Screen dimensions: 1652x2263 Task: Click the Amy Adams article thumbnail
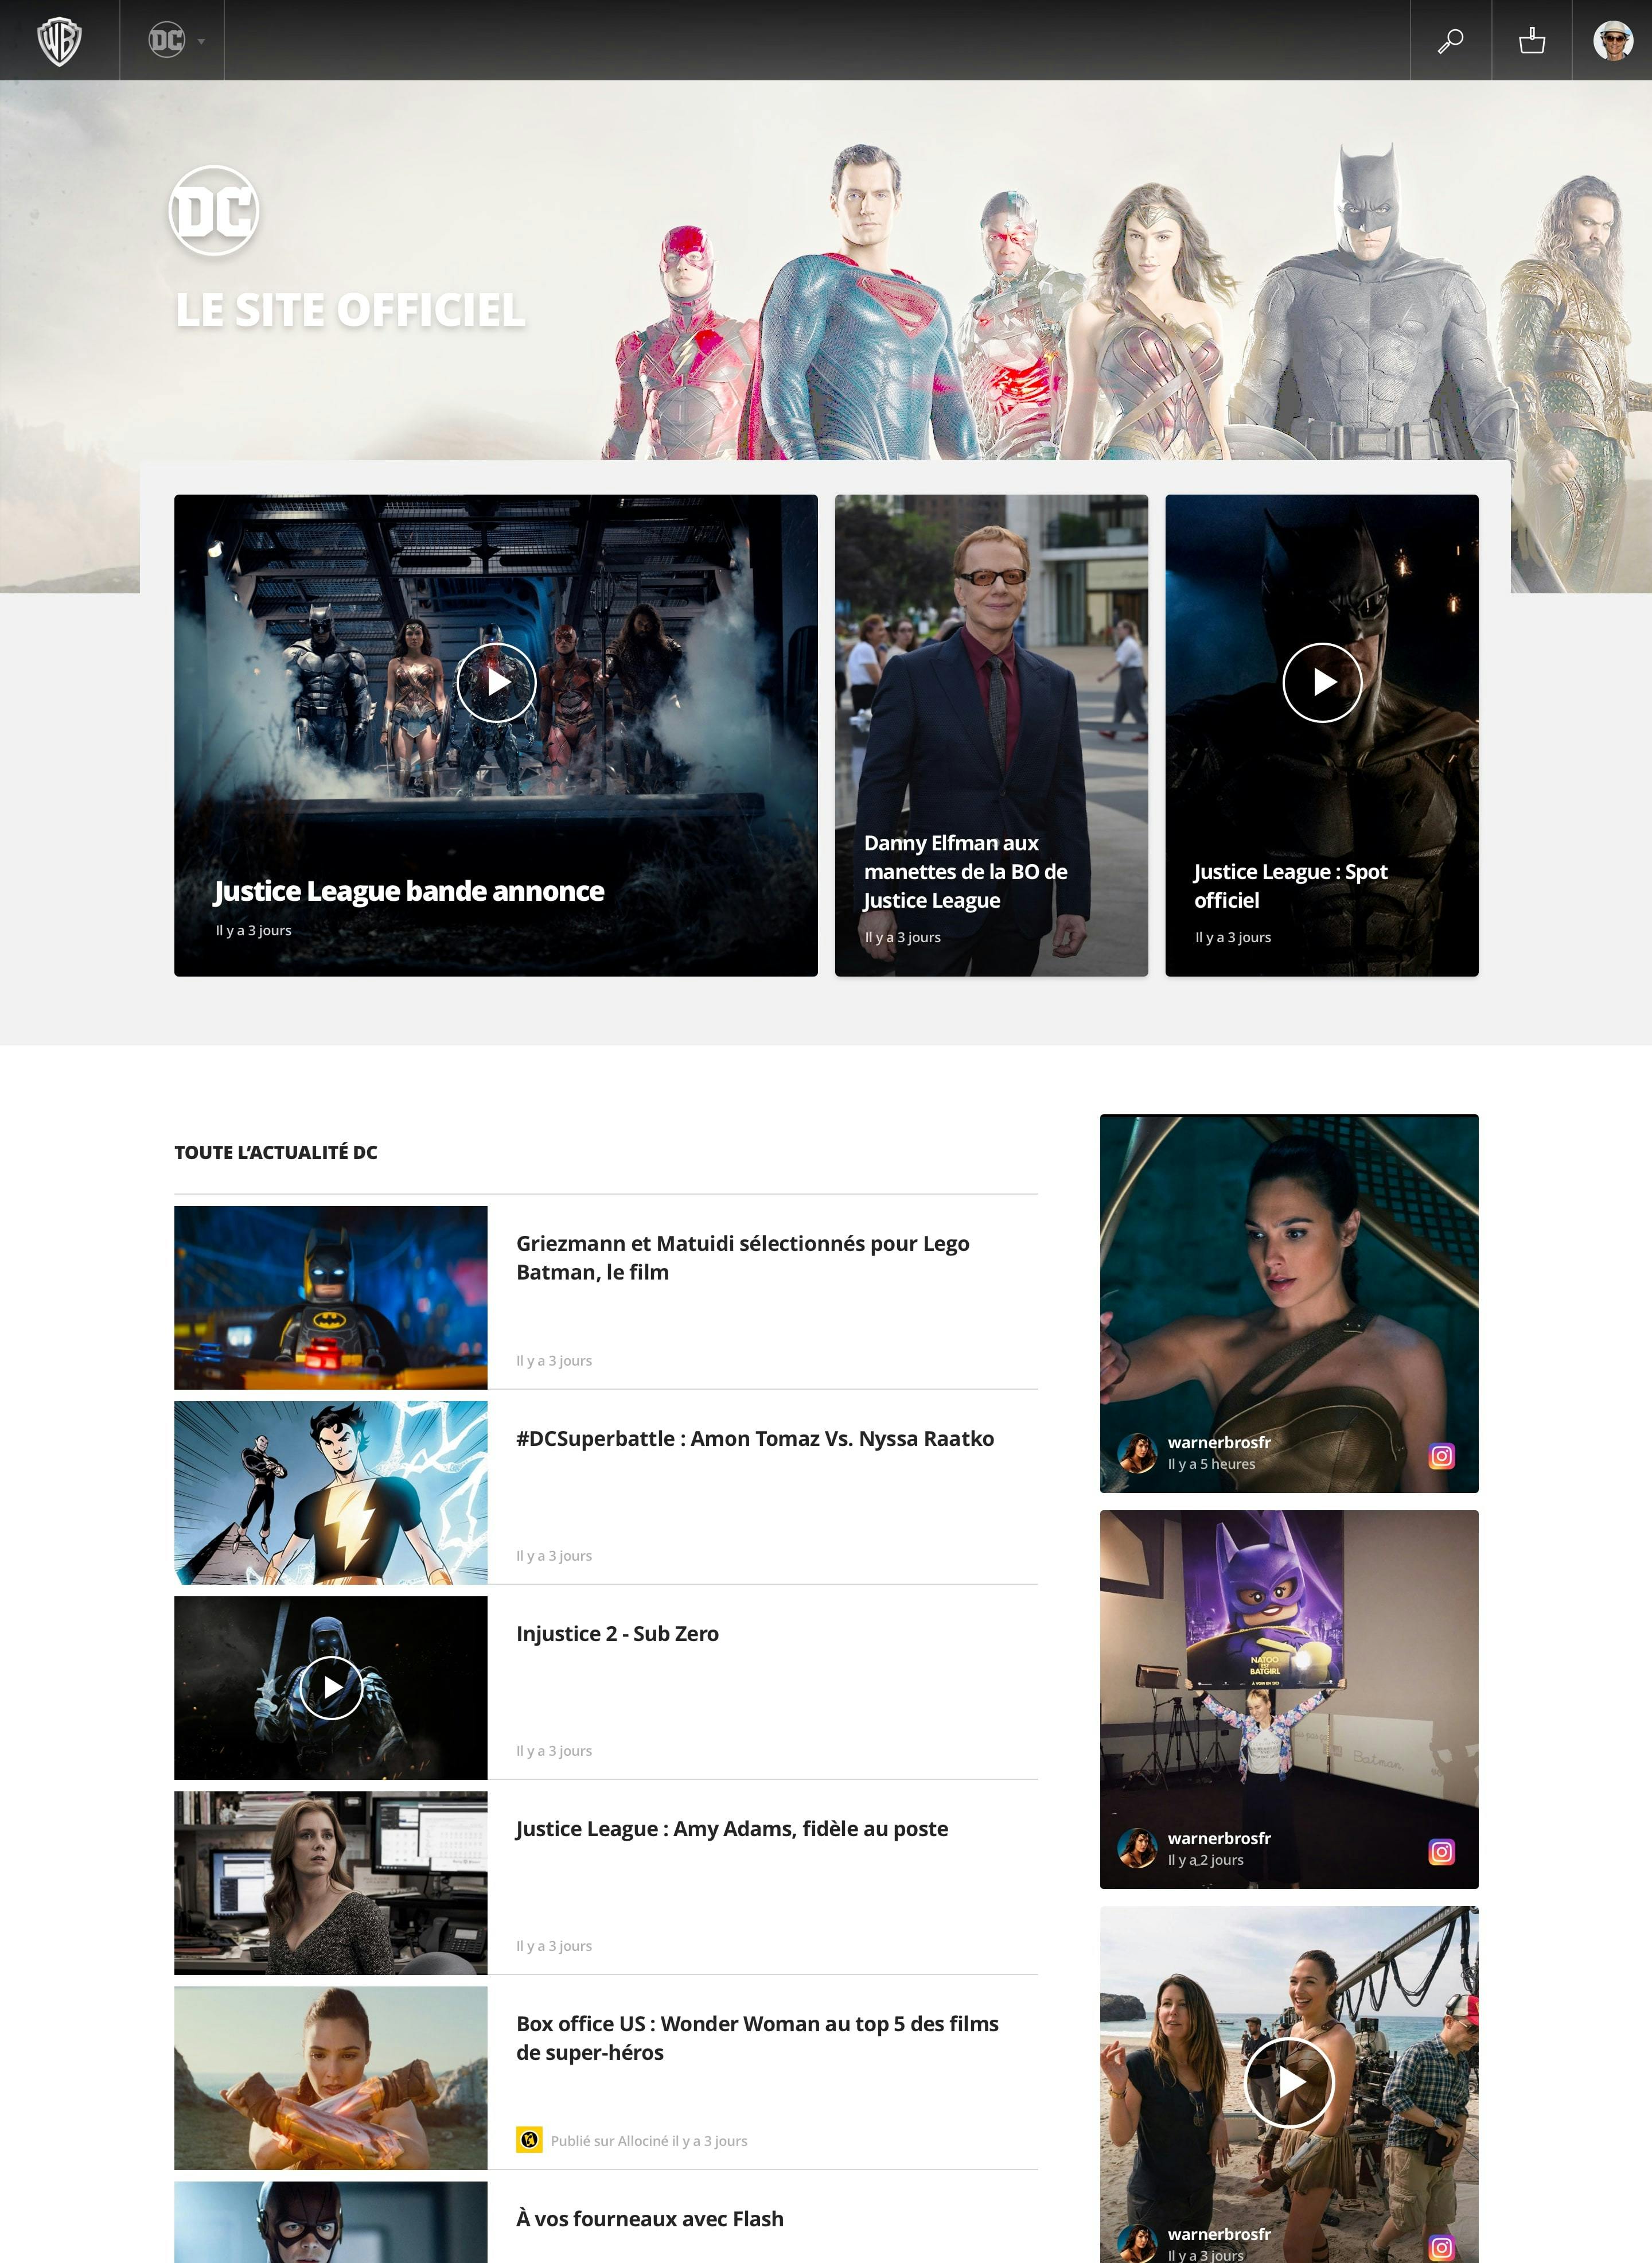(x=331, y=1882)
